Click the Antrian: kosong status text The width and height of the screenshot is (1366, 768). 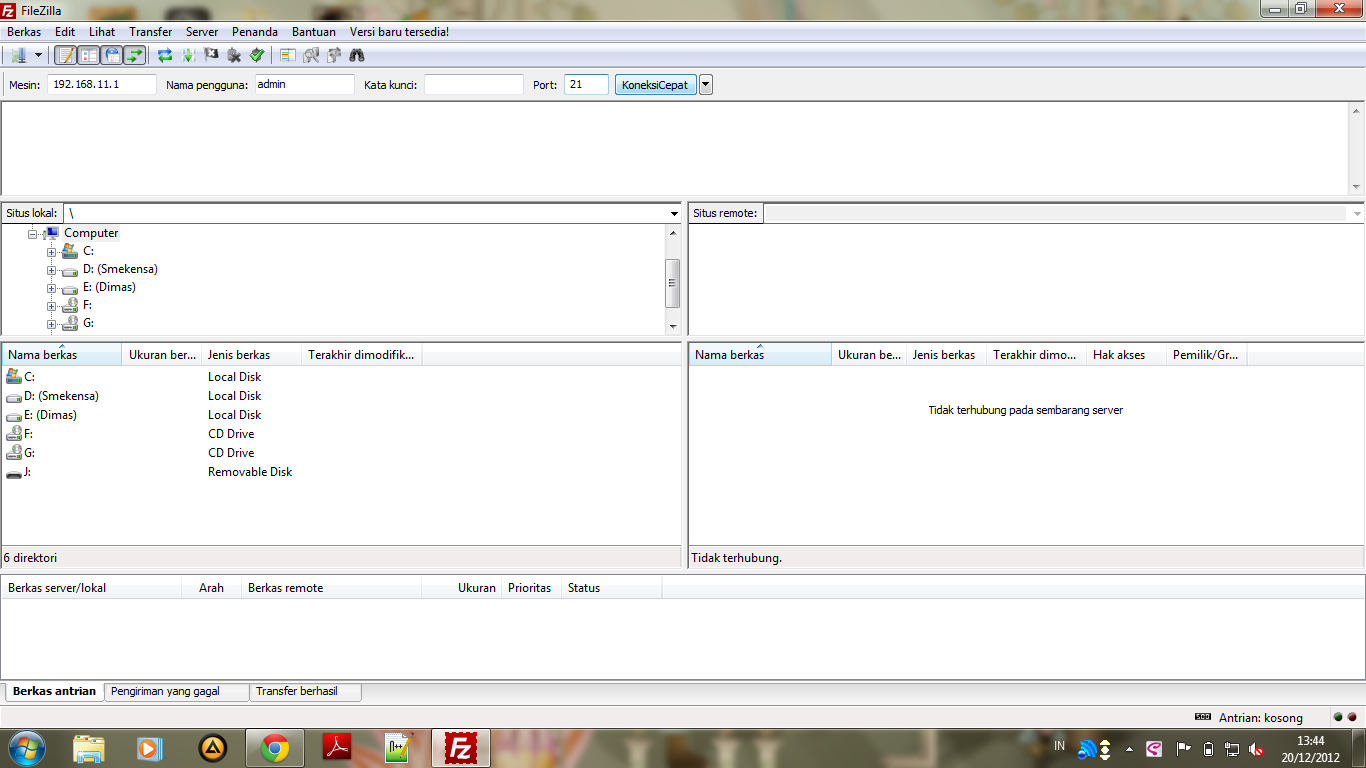pyautogui.click(x=1261, y=718)
